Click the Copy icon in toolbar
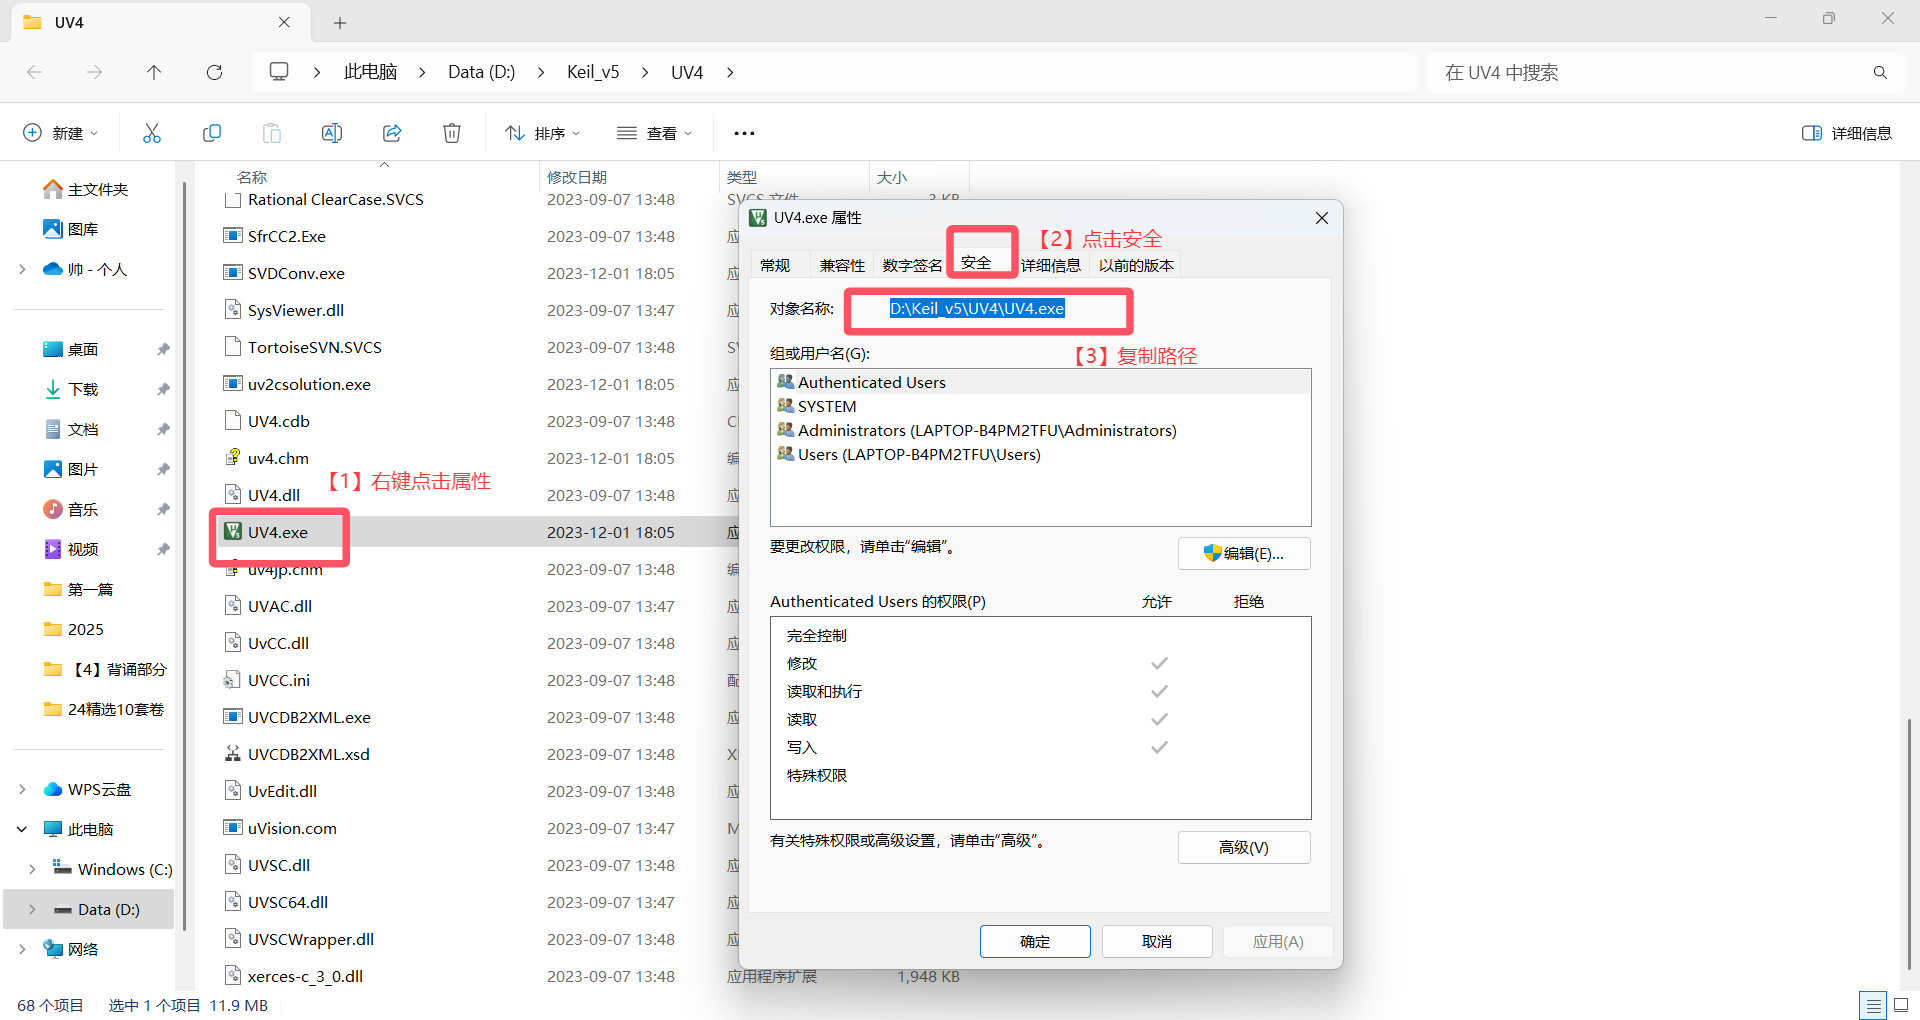The image size is (1920, 1020). pos(212,133)
